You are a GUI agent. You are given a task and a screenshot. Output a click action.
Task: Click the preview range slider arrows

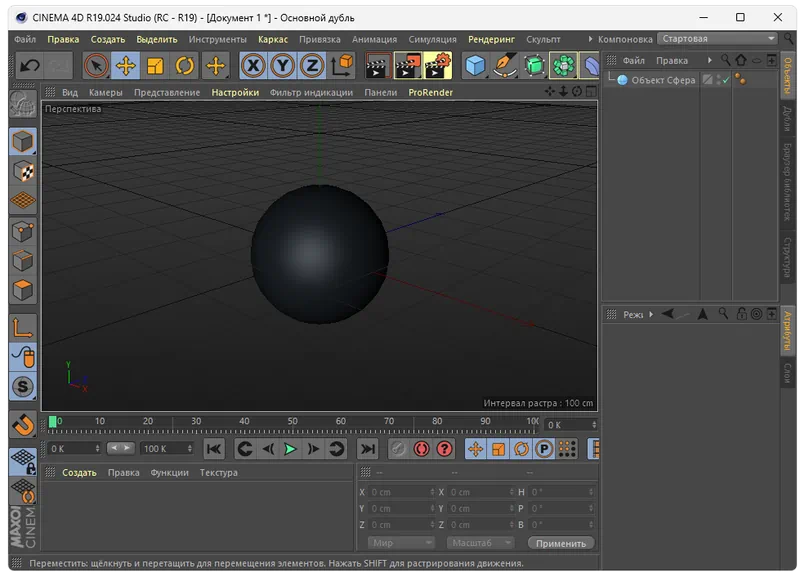click(121, 448)
